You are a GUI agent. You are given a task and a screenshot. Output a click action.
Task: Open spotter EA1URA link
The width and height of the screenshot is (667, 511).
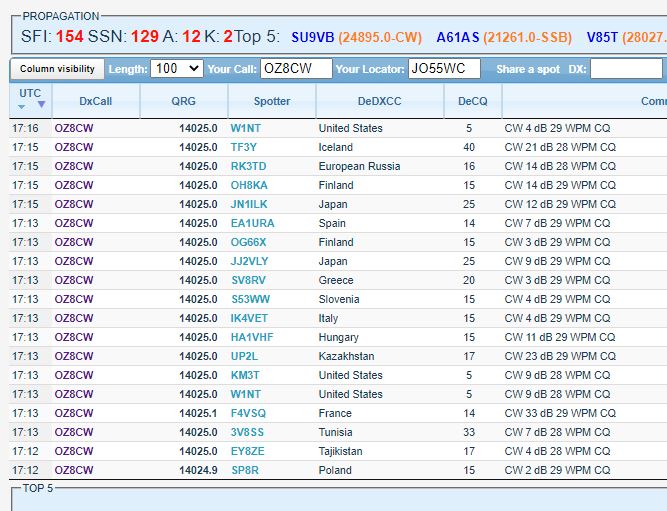click(x=252, y=223)
